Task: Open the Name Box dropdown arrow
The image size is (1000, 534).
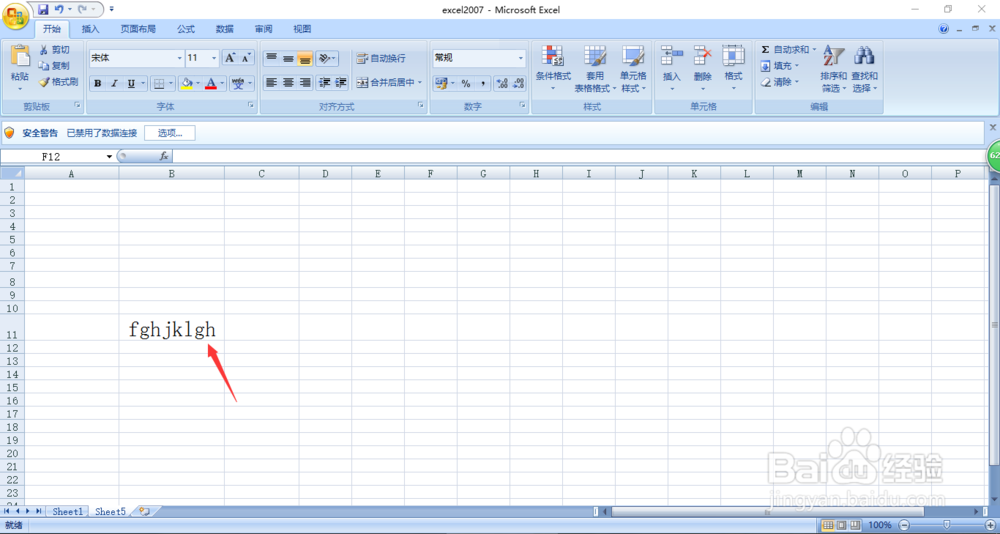Action: tap(110, 156)
